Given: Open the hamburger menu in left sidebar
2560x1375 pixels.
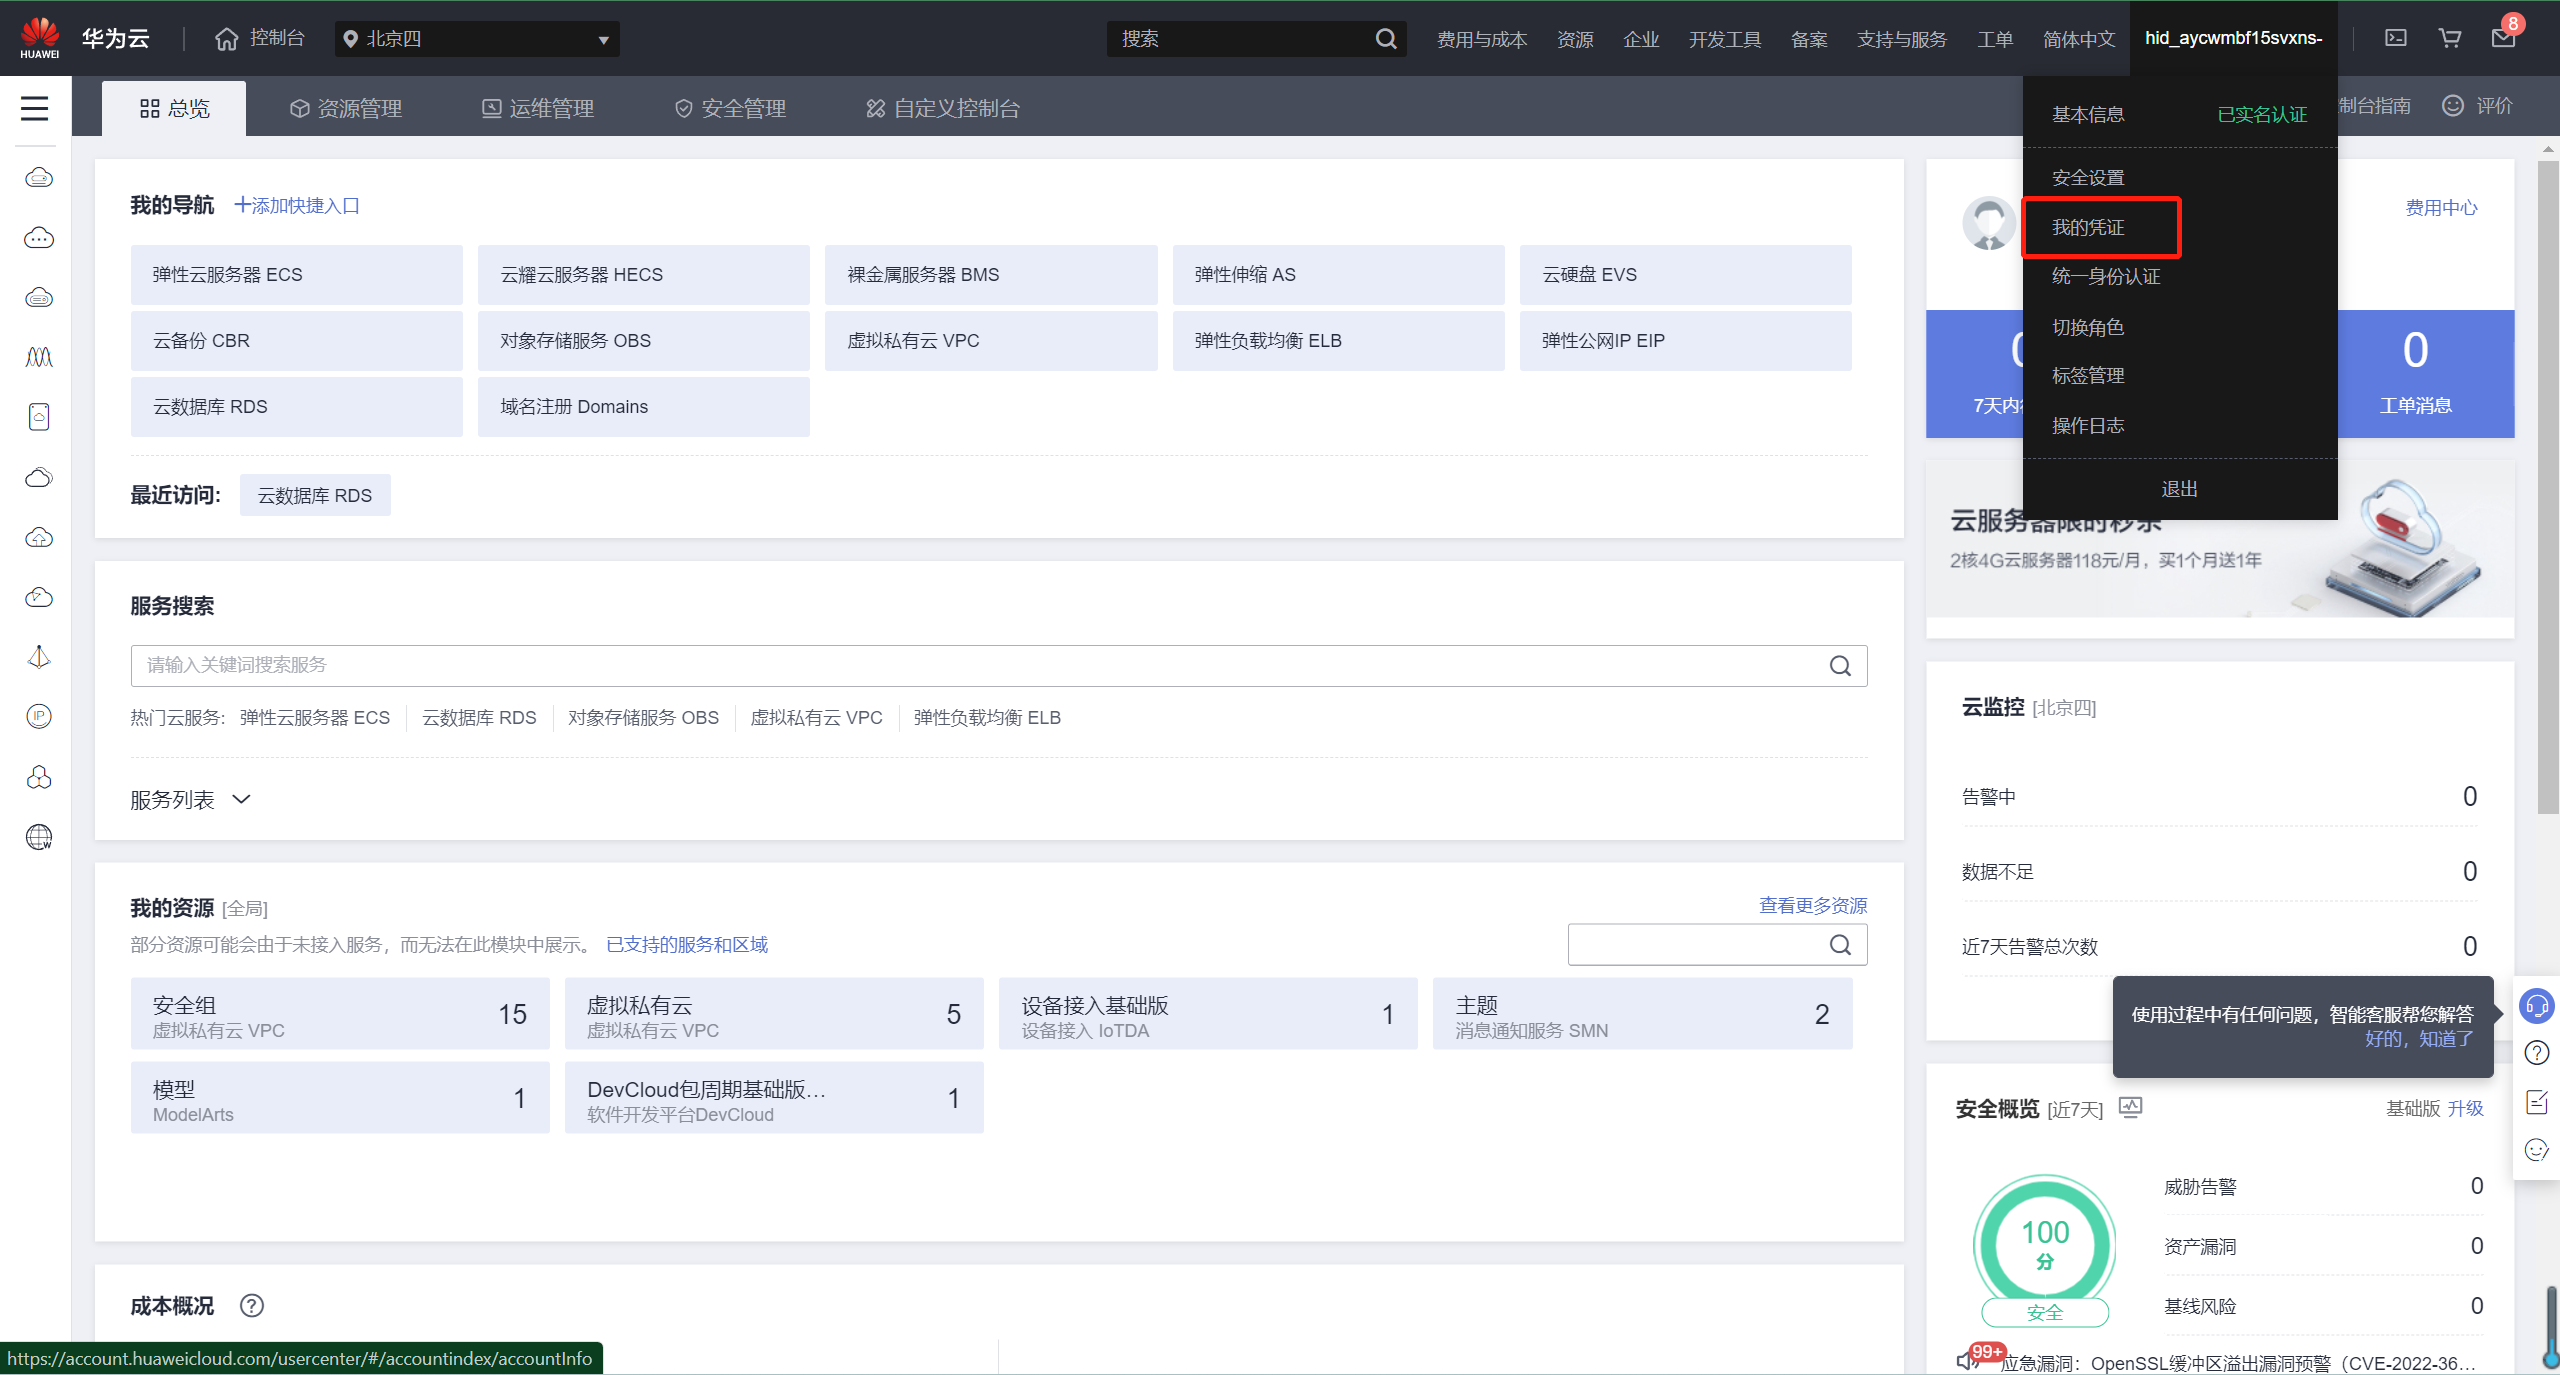Looking at the screenshot, I should tap(35, 108).
